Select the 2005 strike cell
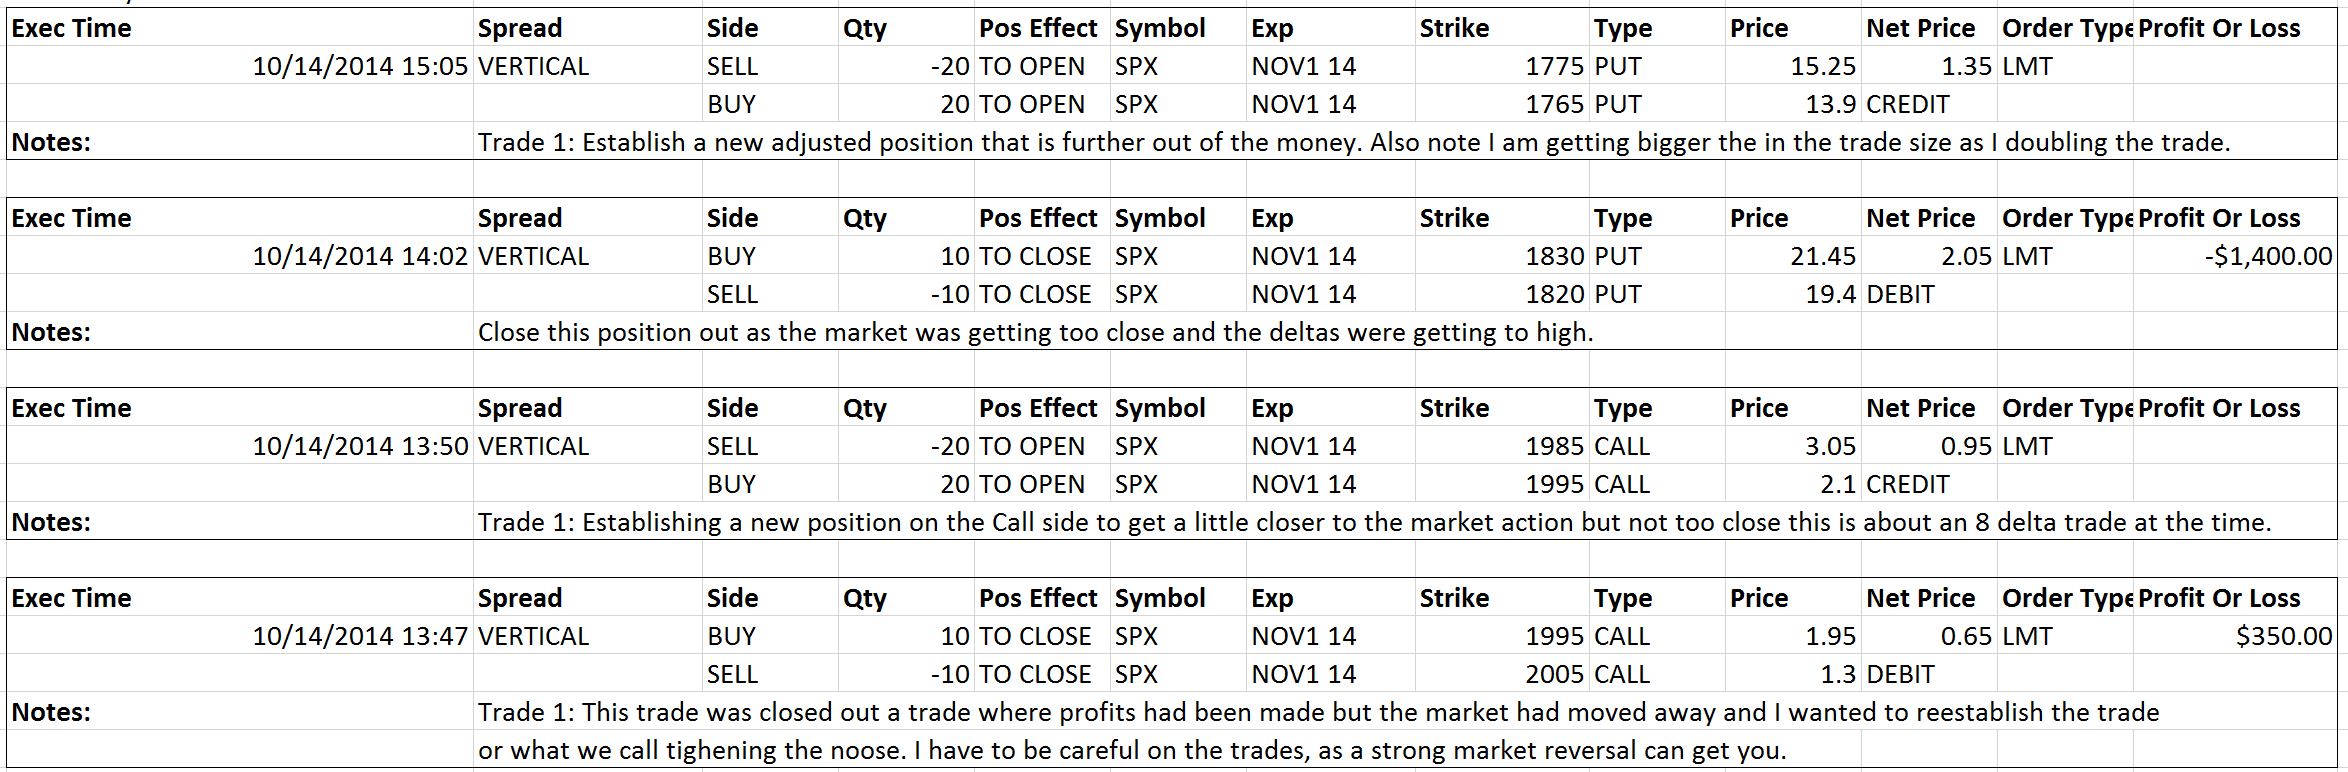Screen dimensions: 2348x772 tap(1502, 674)
